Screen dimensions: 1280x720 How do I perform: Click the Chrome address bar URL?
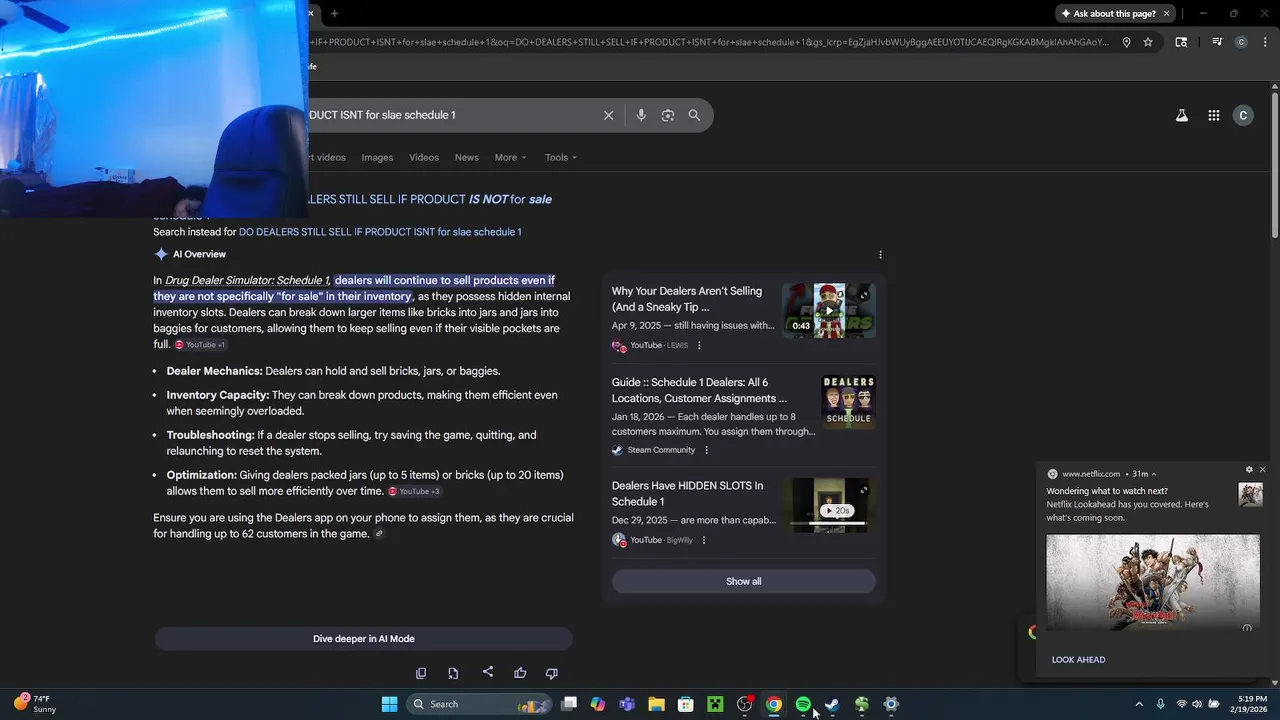pyautogui.click(x=710, y=42)
